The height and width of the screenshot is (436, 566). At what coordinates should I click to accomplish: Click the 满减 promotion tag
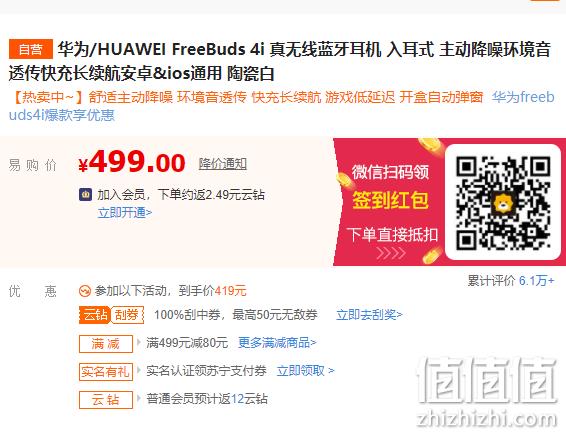106,343
